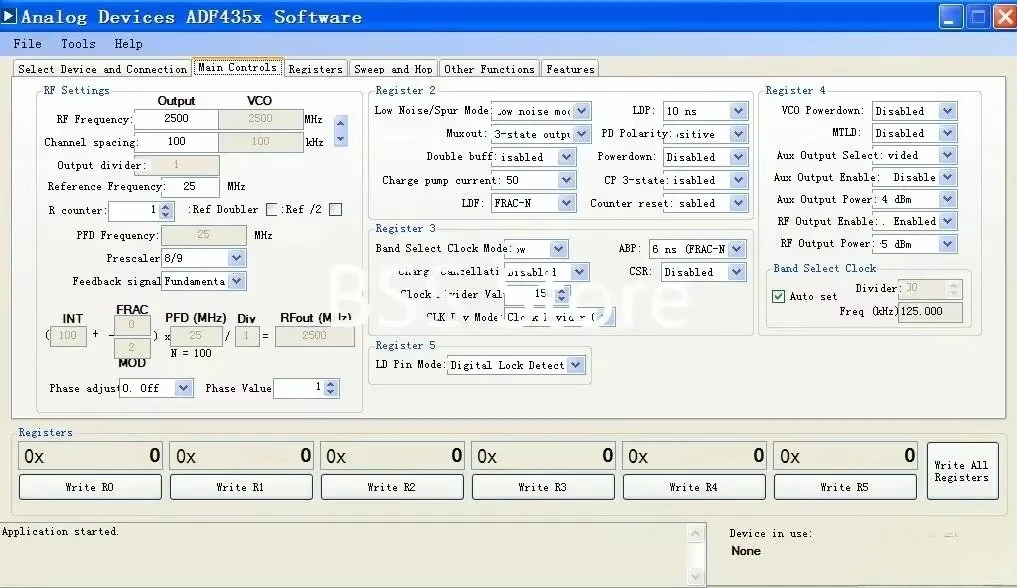Tick the Ref /2 checkbox
Image resolution: width=1017 pixels, height=588 pixels.
coord(335,210)
